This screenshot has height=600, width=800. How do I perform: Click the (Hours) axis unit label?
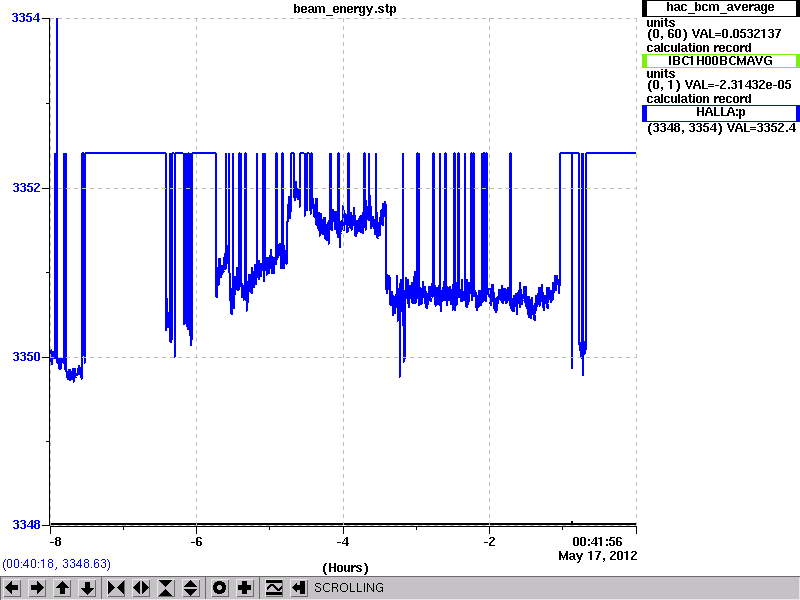[x=345, y=568]
